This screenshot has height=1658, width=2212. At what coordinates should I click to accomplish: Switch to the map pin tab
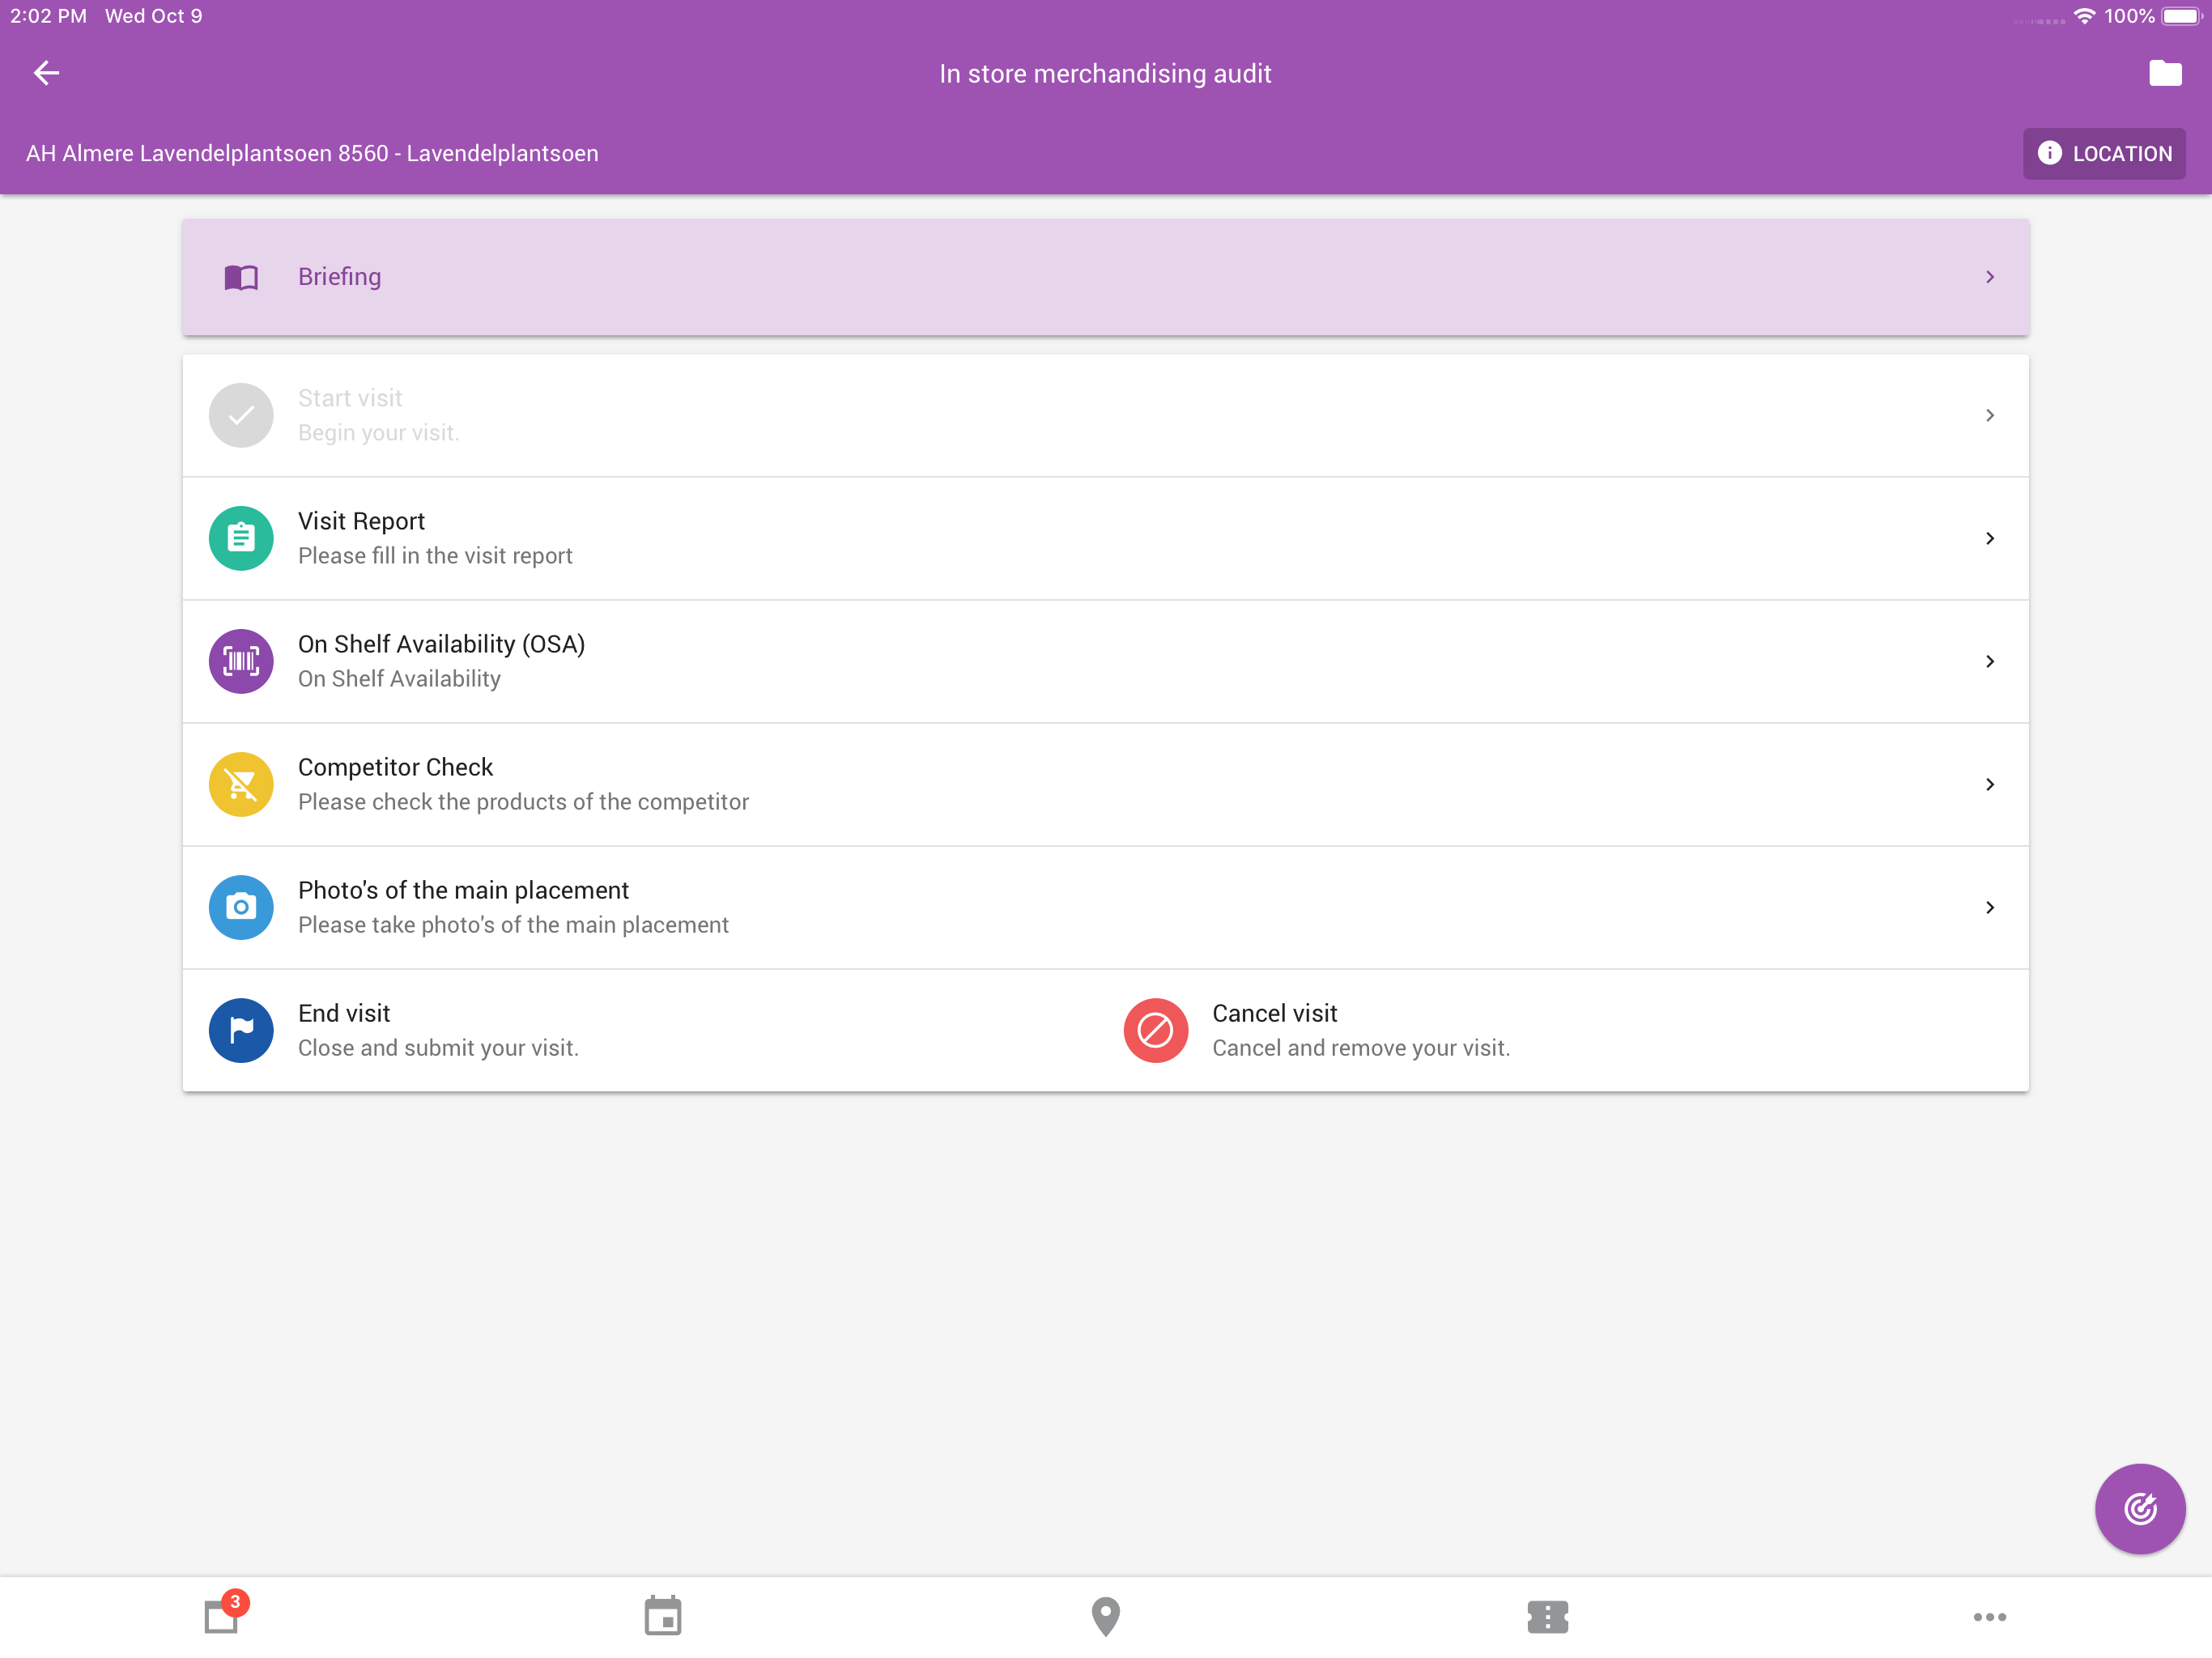(1105, 1616)
